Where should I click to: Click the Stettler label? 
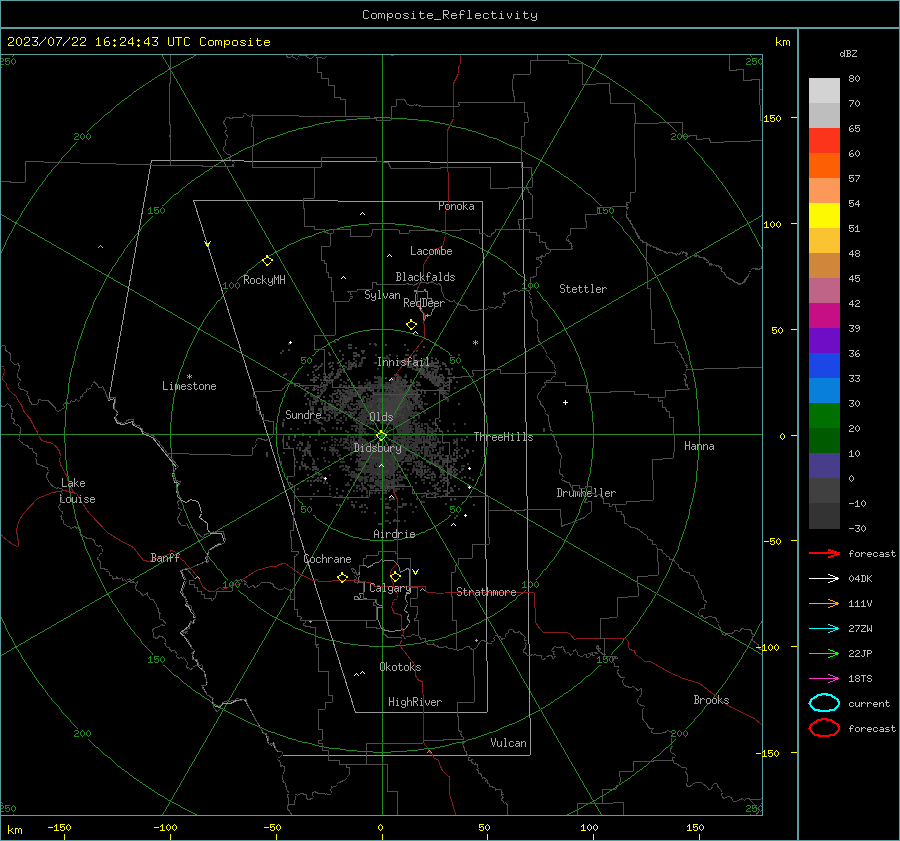[583, 289]
